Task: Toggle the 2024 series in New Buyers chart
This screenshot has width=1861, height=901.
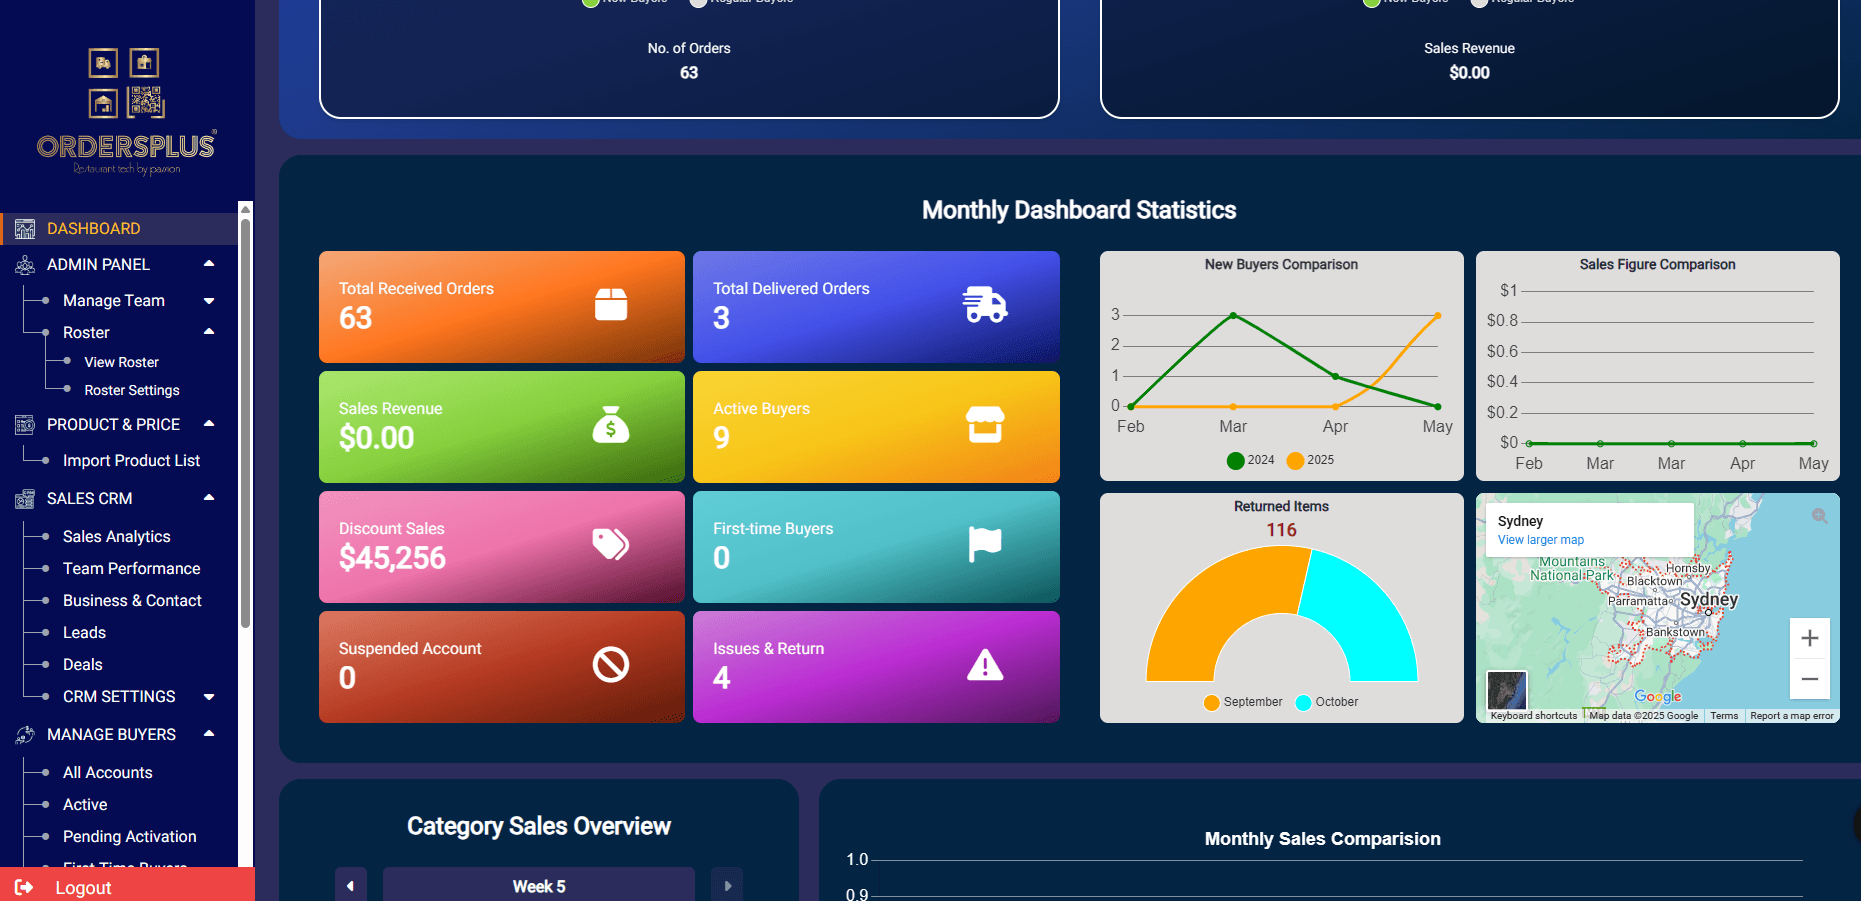Action: pyautogui.click(x=1250, y=460)
